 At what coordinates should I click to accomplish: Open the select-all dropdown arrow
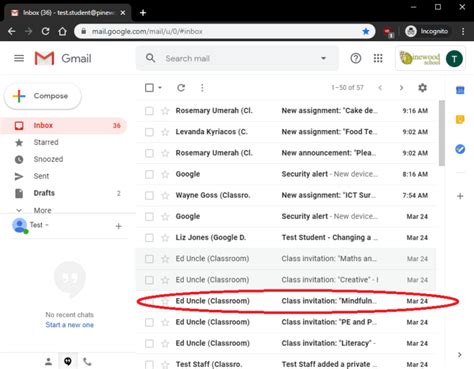click(x=160, y=88)
